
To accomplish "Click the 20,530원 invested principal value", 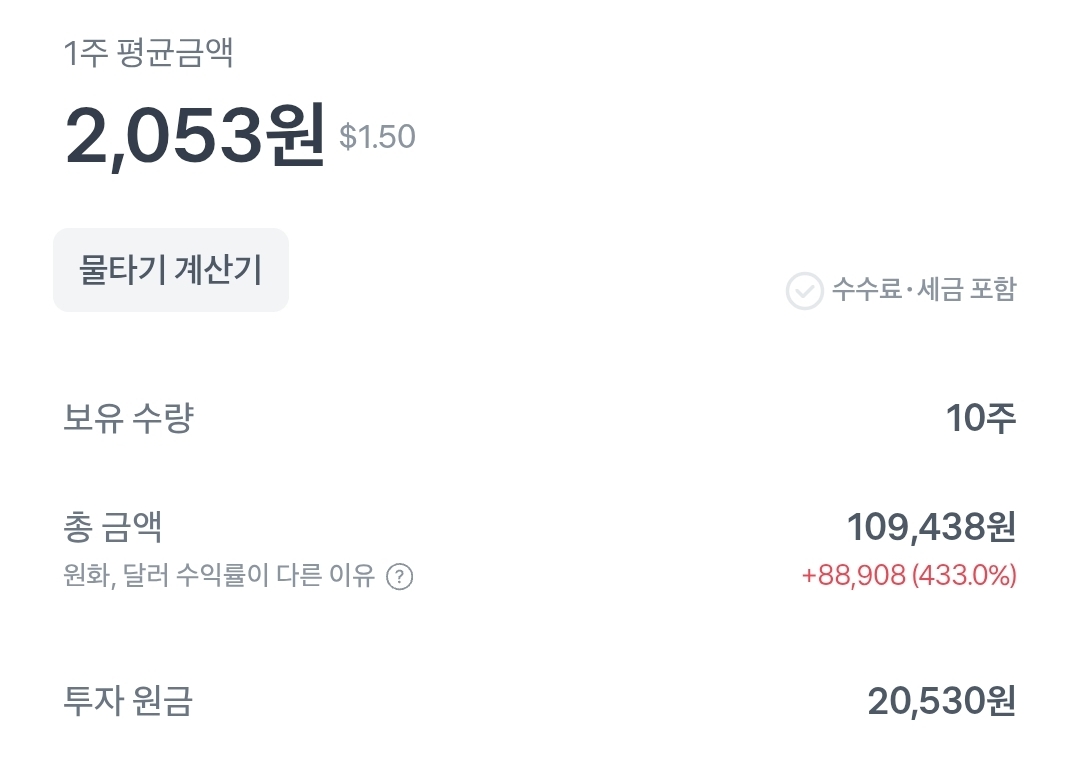I will (941, 702).
